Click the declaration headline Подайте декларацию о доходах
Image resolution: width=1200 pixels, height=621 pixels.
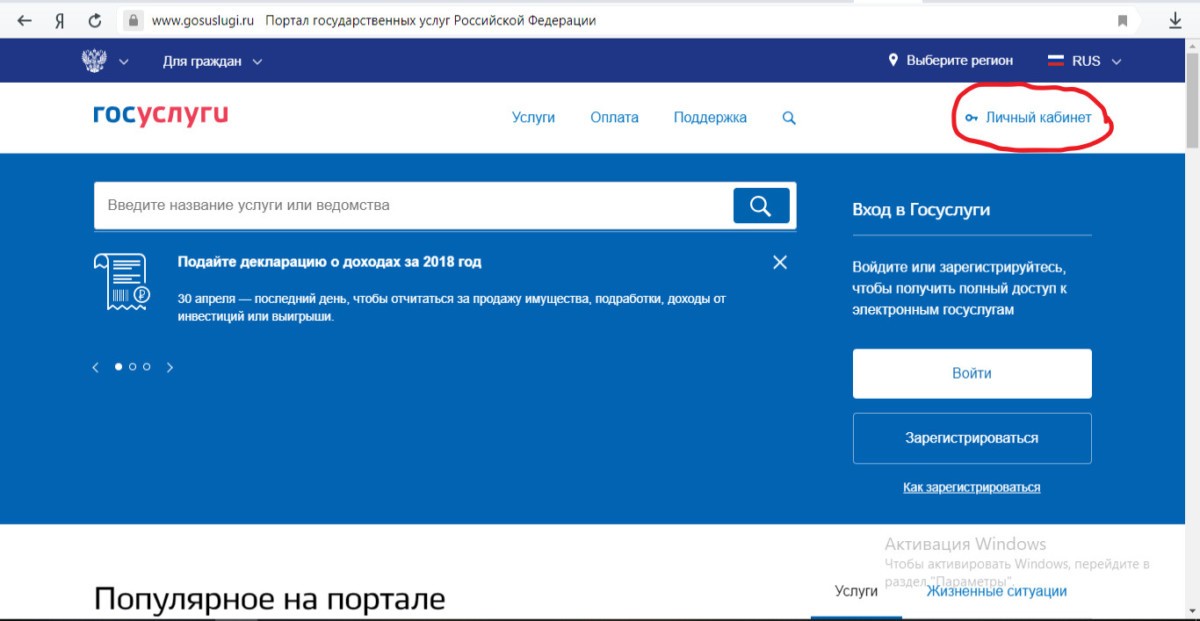tap(329, 262)
